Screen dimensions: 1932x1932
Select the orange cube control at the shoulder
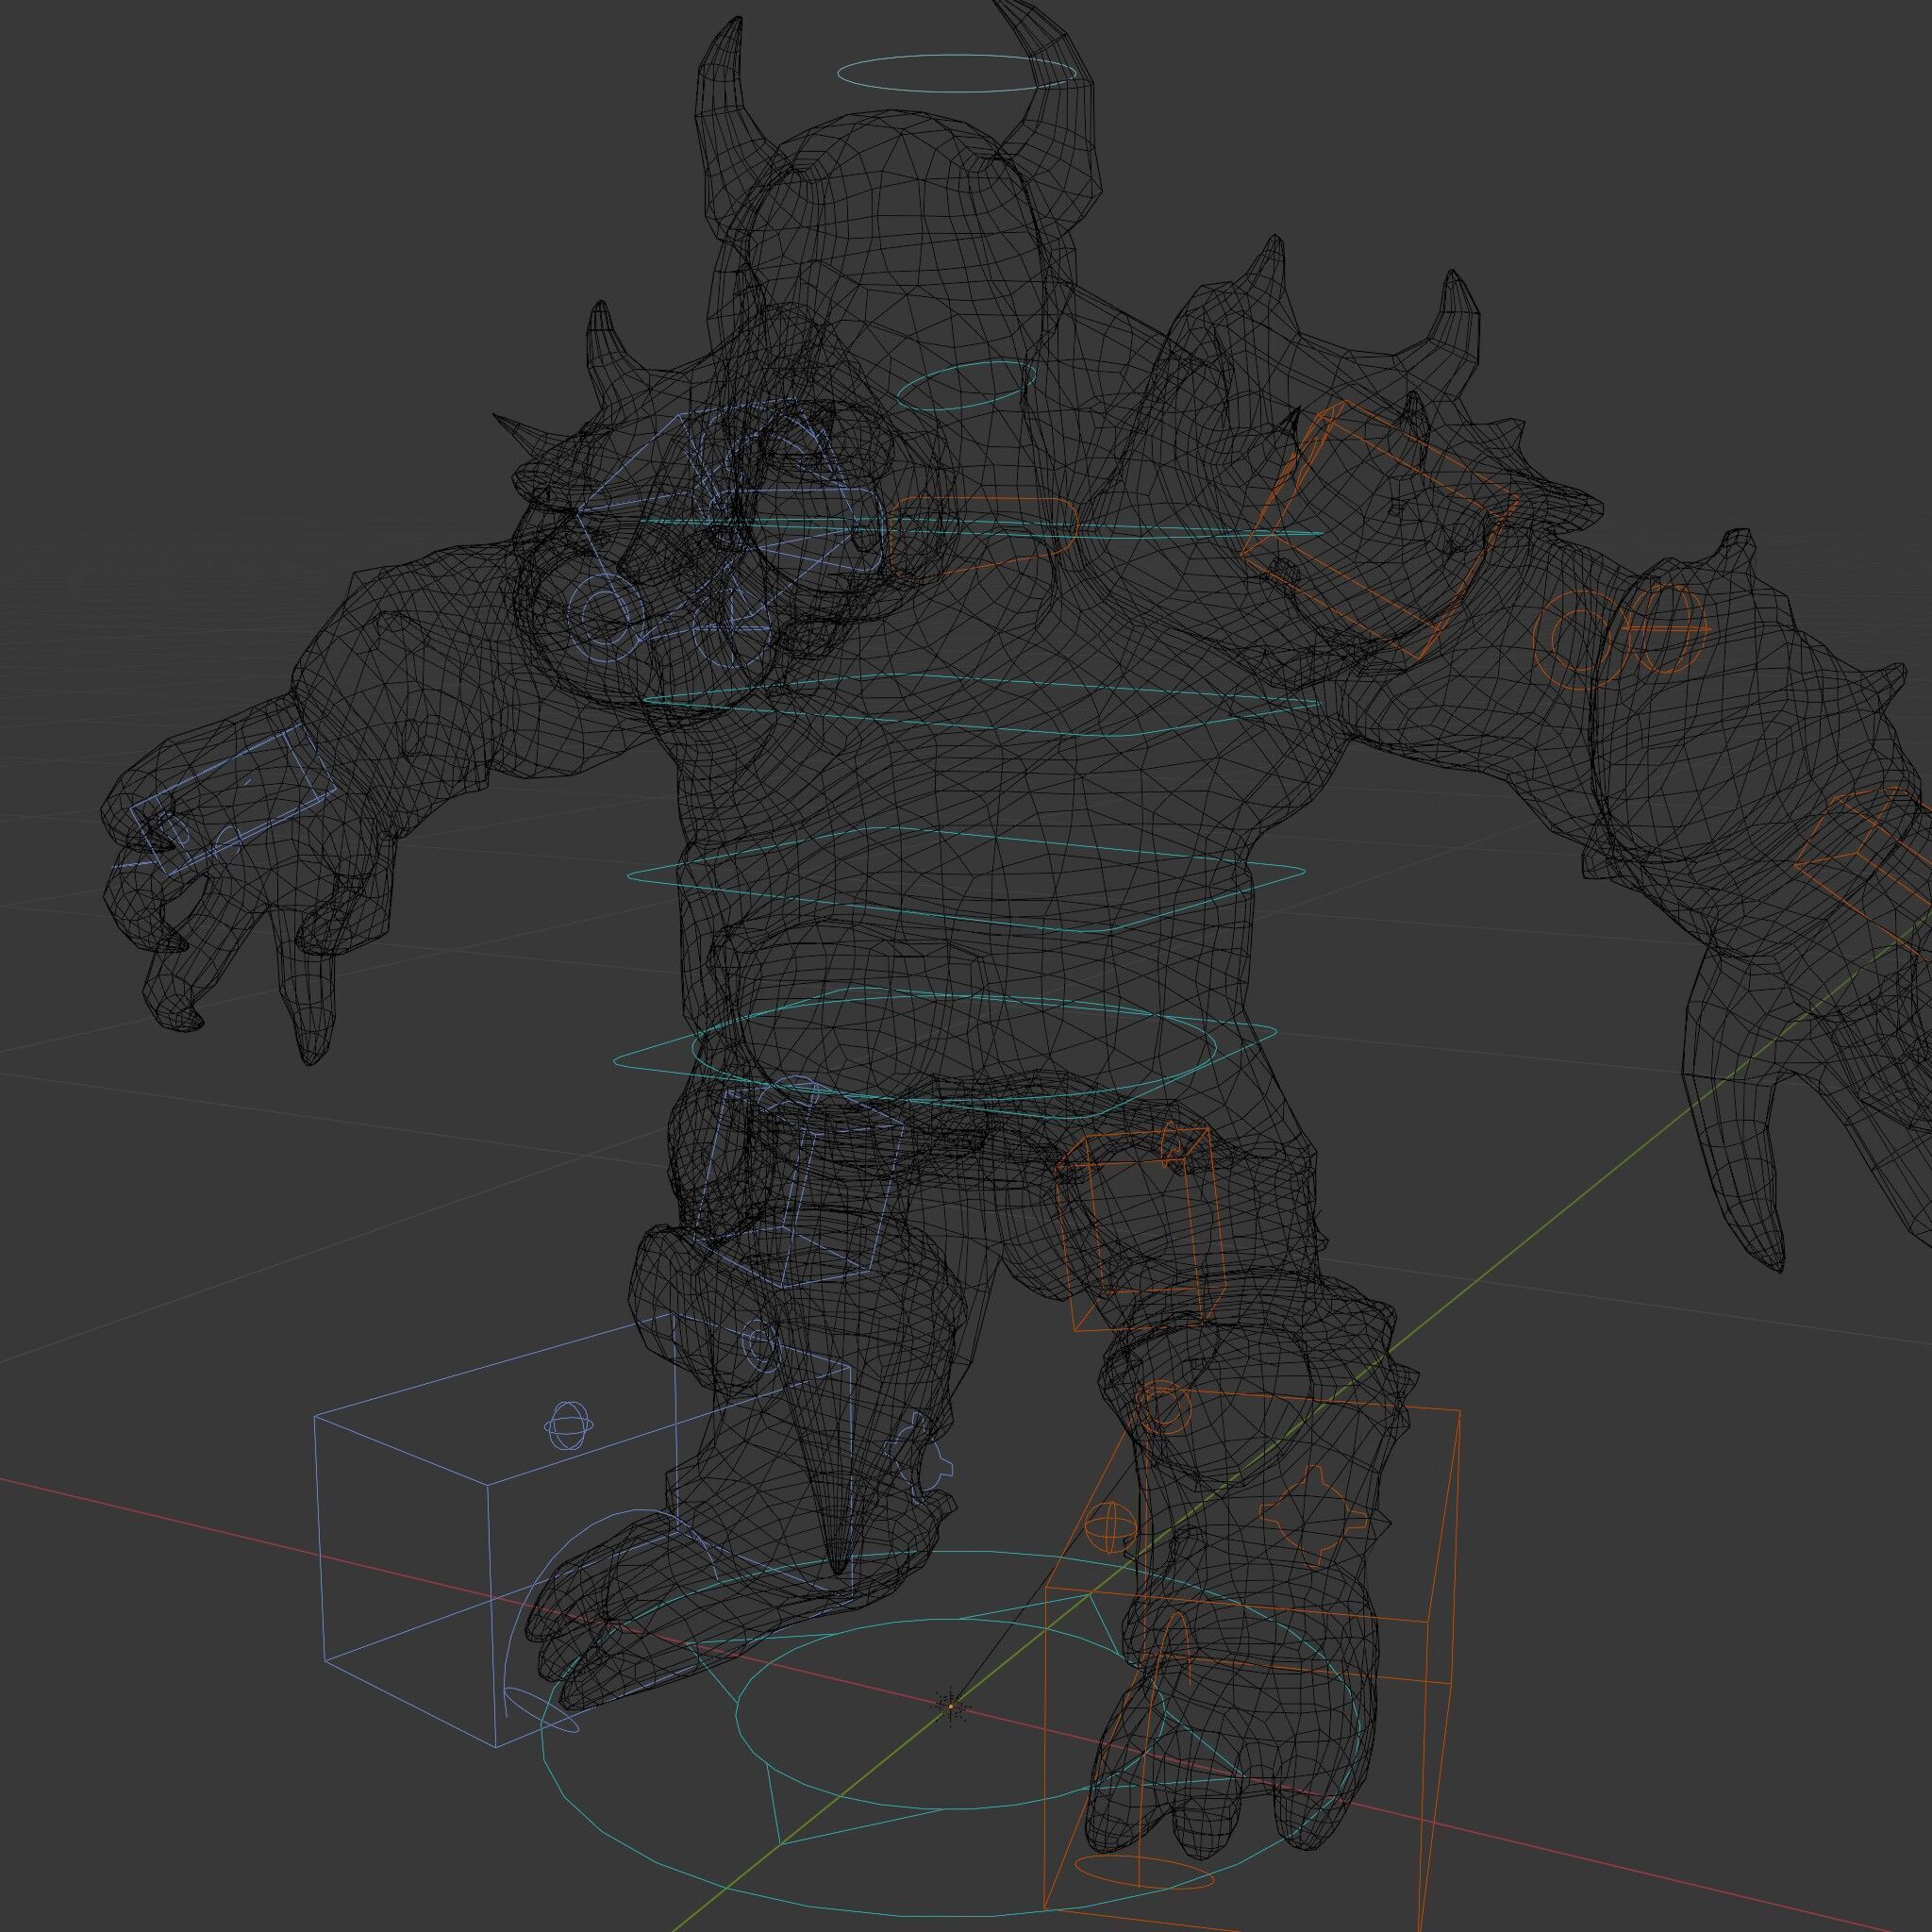[x=1378, y=530]
